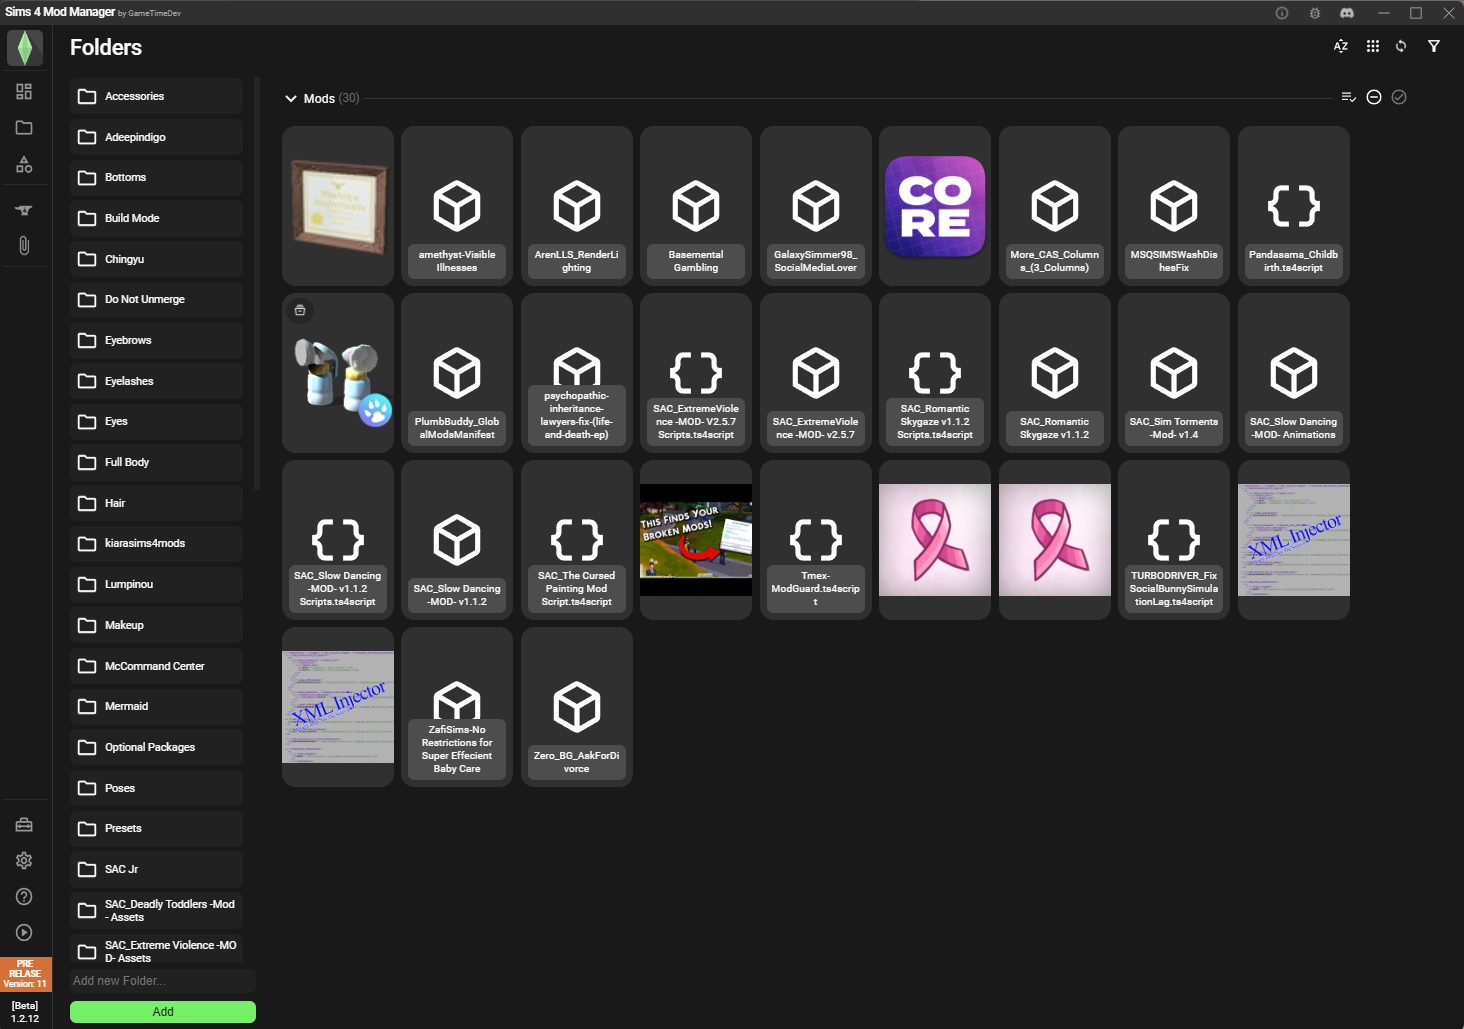The width and height of the screenshot is (1464, 1029).
Task: Select TURBODRIVER_Fix SocialBunnySimulationLag card
Action: click(1174, 540)
